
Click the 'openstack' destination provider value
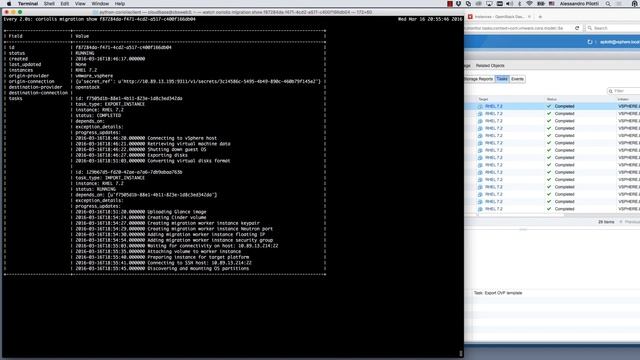pyautogui.click(x=87, y=87)
